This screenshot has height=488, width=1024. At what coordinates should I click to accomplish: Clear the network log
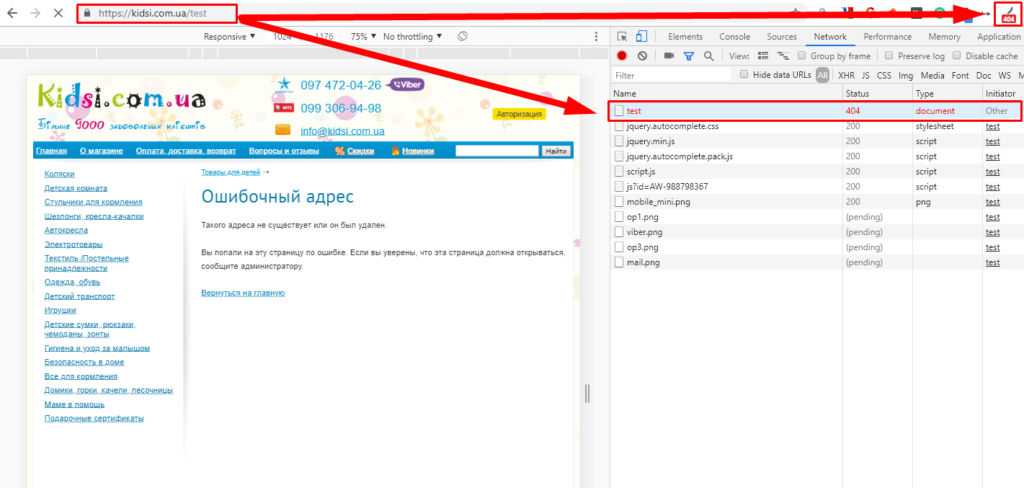click(x=642, y=56)
